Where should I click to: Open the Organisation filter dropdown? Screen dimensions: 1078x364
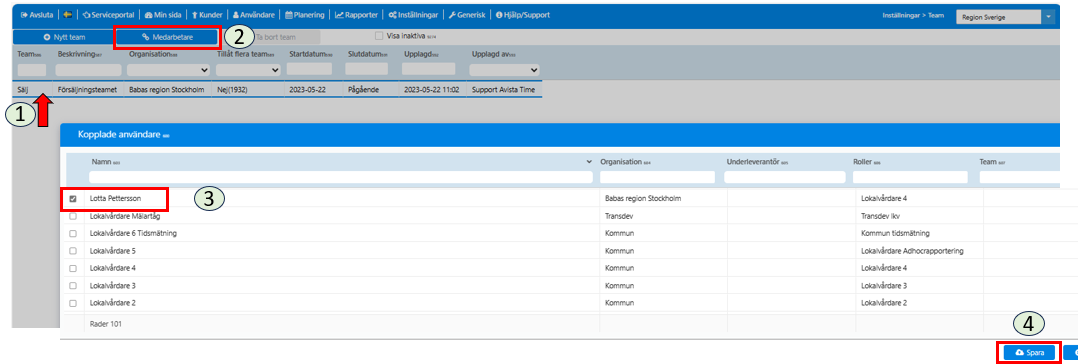click(x=168, y=69)
